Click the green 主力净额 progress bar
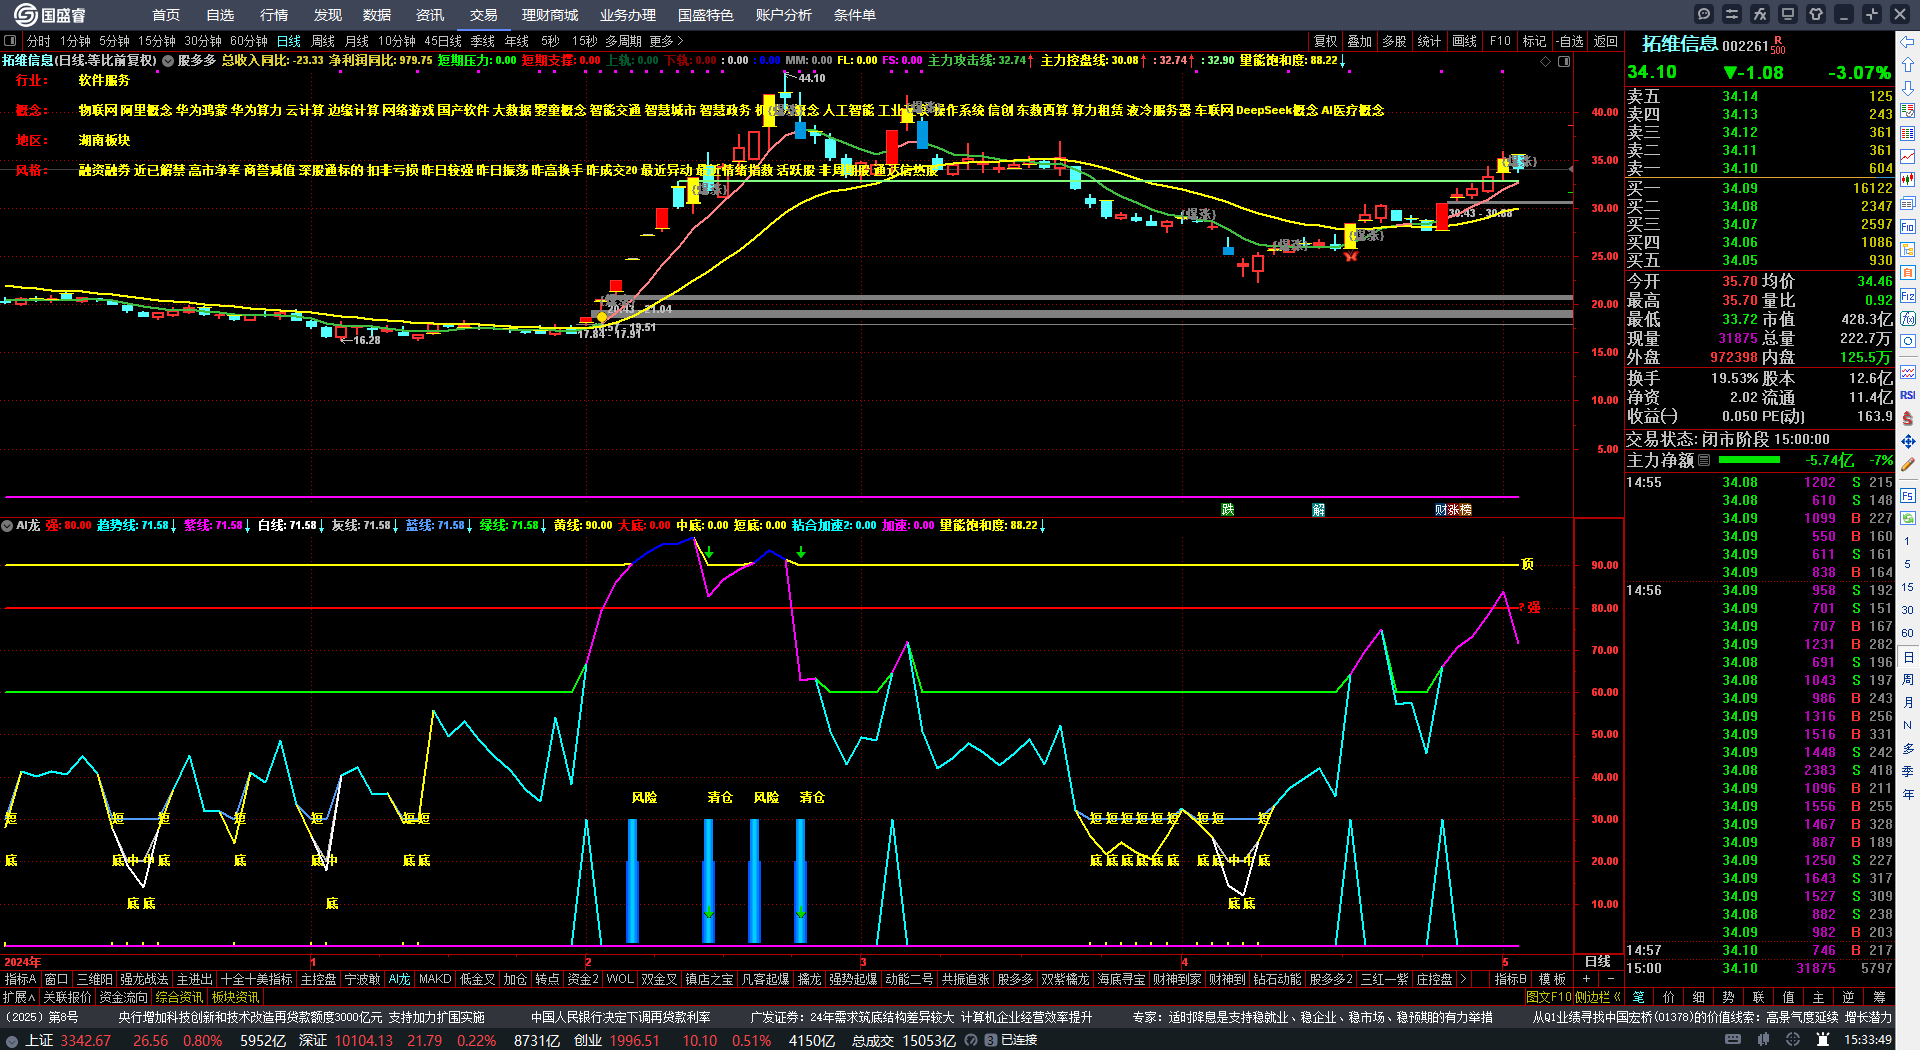This screenshot has width=1920, height=1050. point(1749,460)
